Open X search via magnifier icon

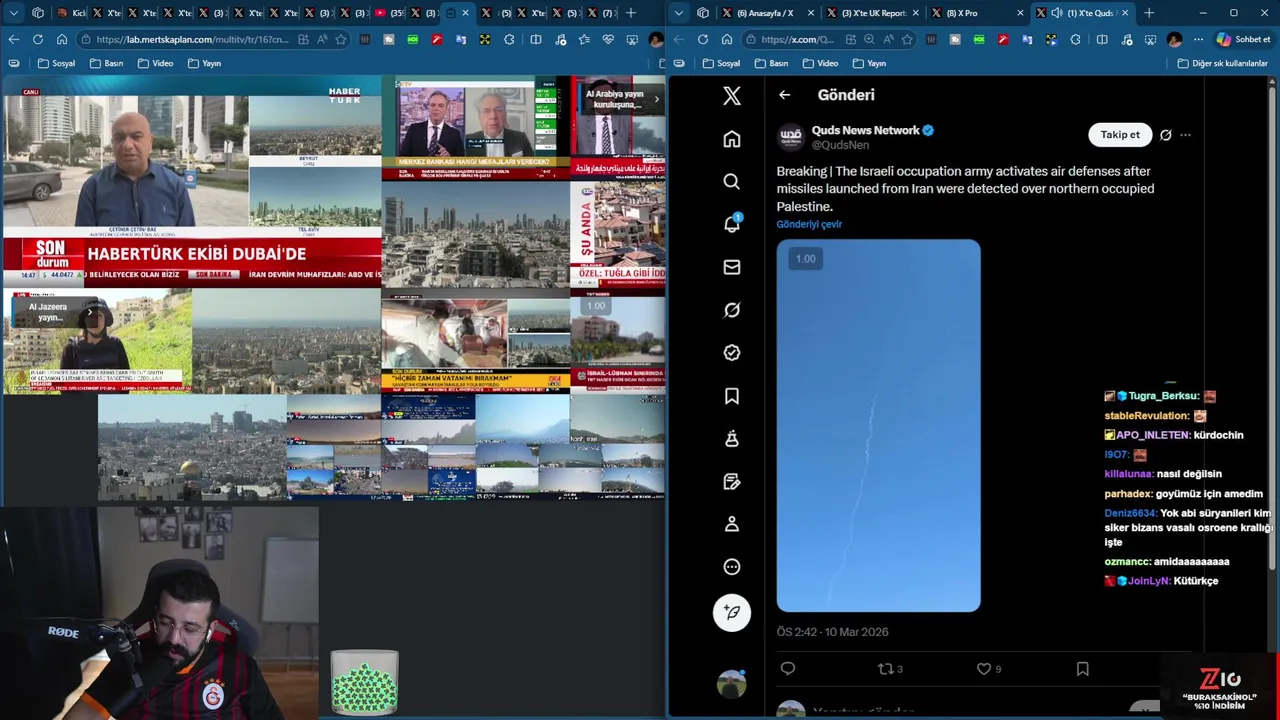(732, 182)
